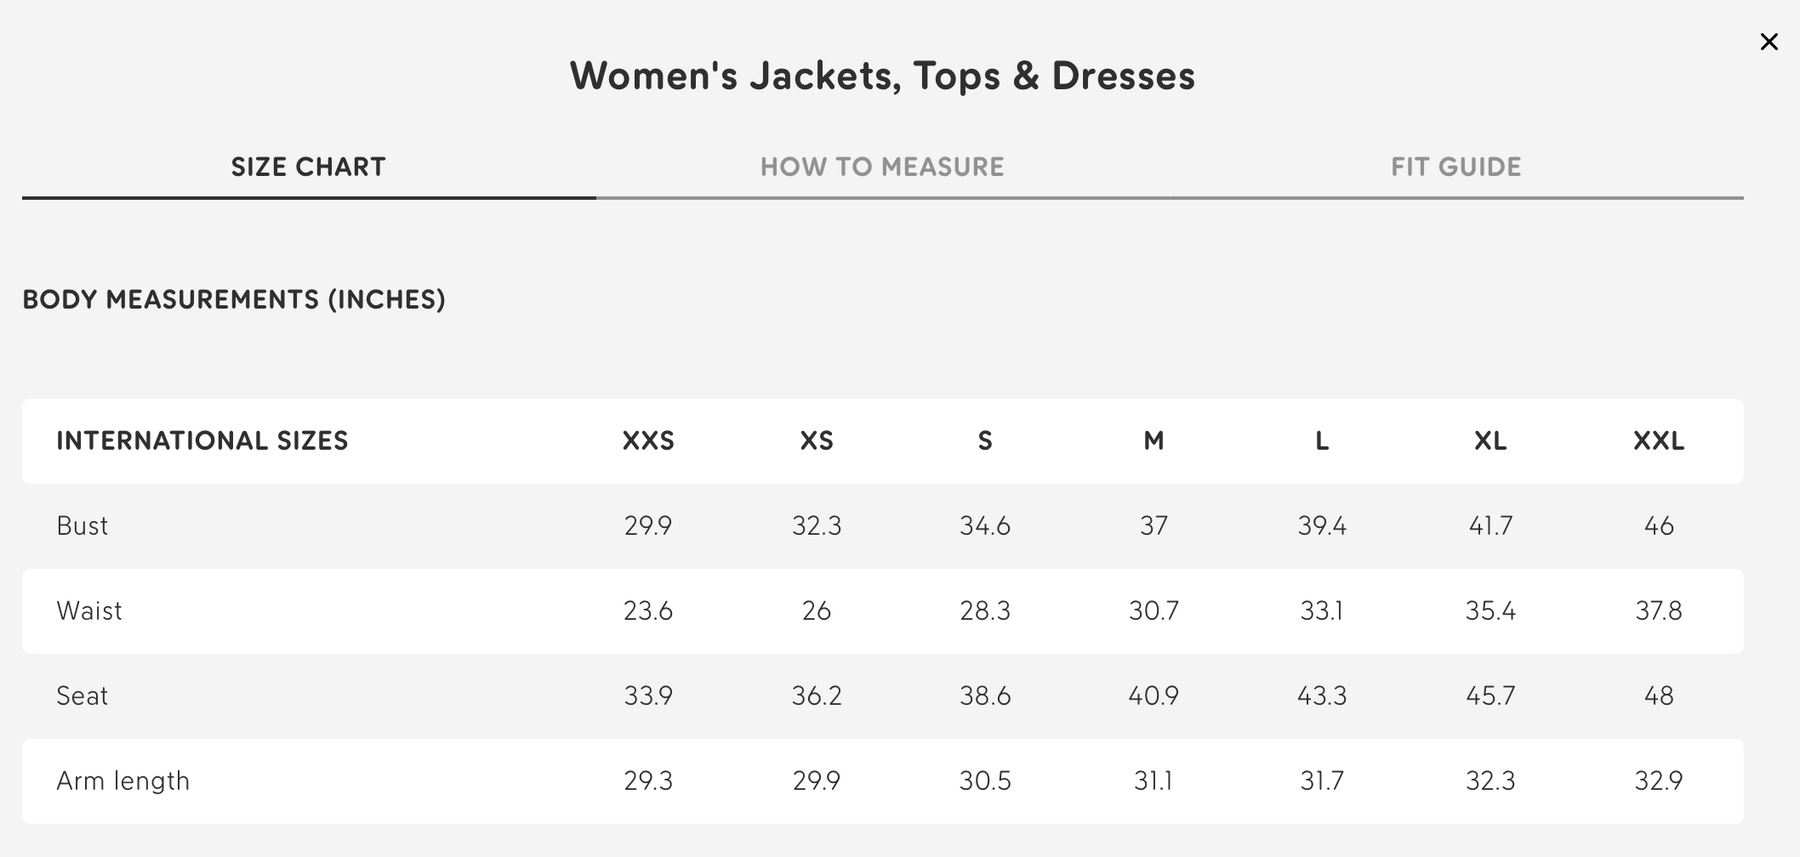Click the Seat row label
The width and height of the screenshot is (1800, 857).
click(82, 696)
